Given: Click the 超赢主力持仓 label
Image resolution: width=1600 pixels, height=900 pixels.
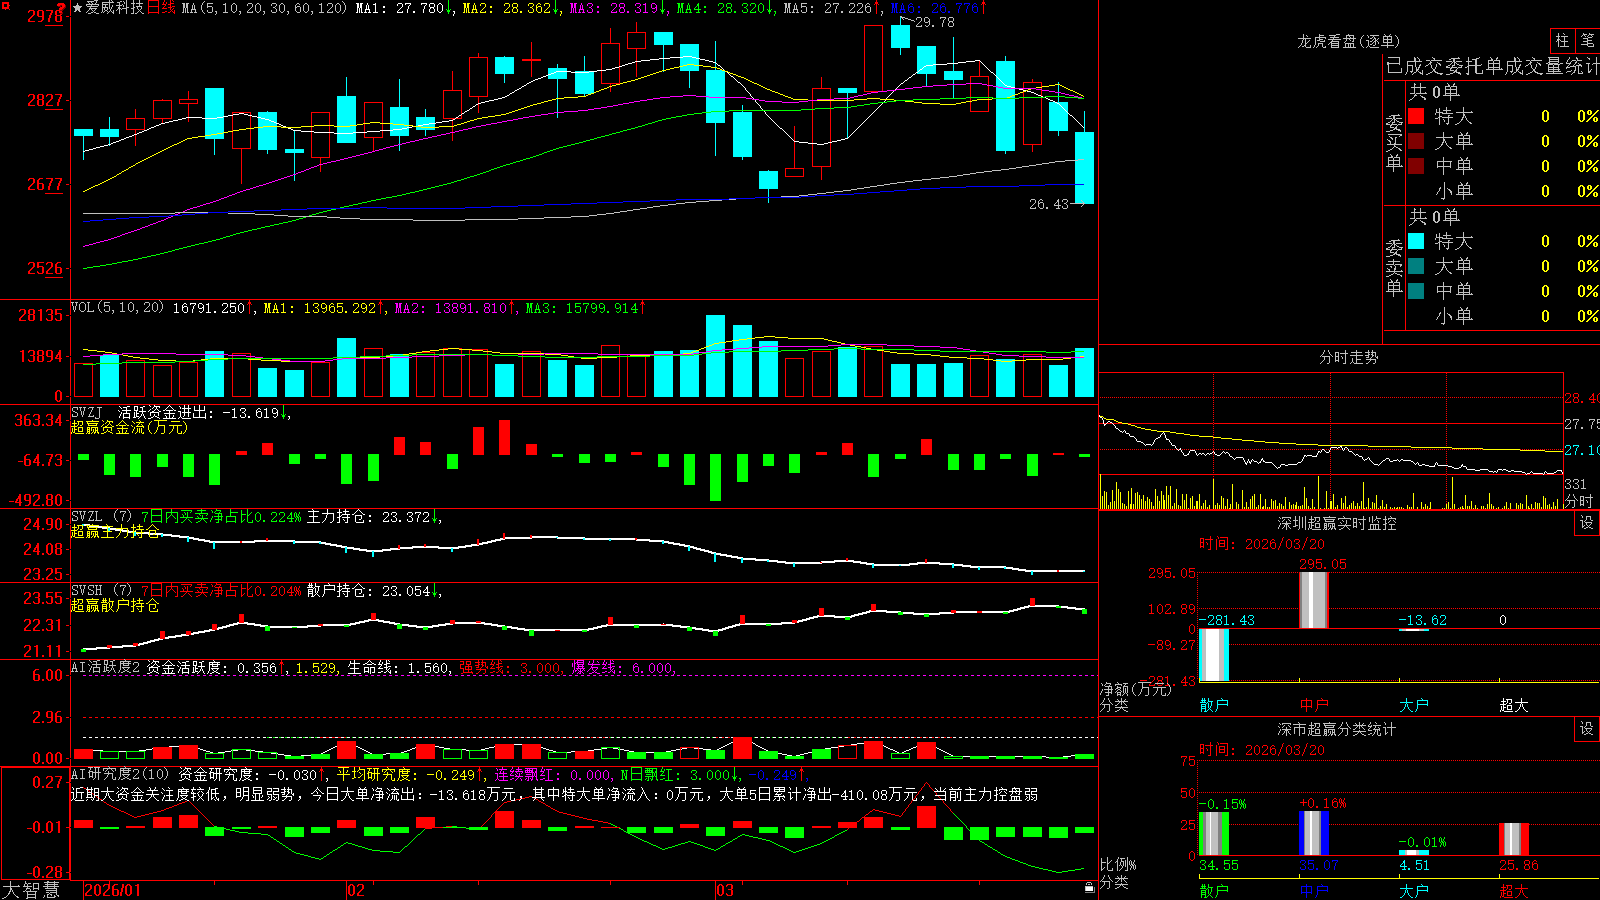Looking at the screenshot, I should [x=115, y=531].
